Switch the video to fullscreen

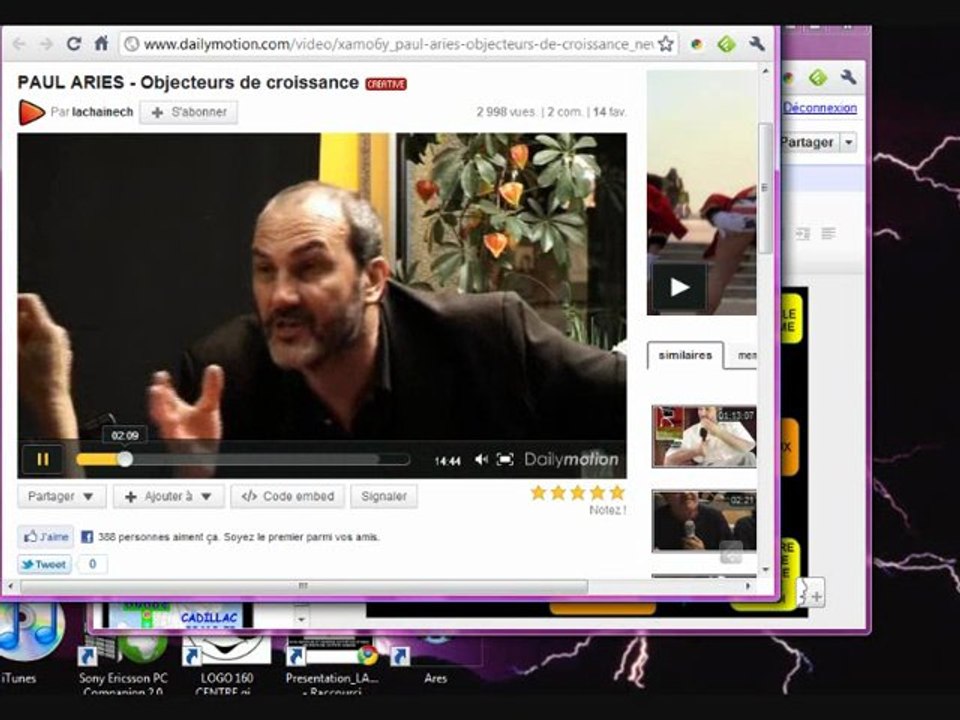(x=505, y=459)
